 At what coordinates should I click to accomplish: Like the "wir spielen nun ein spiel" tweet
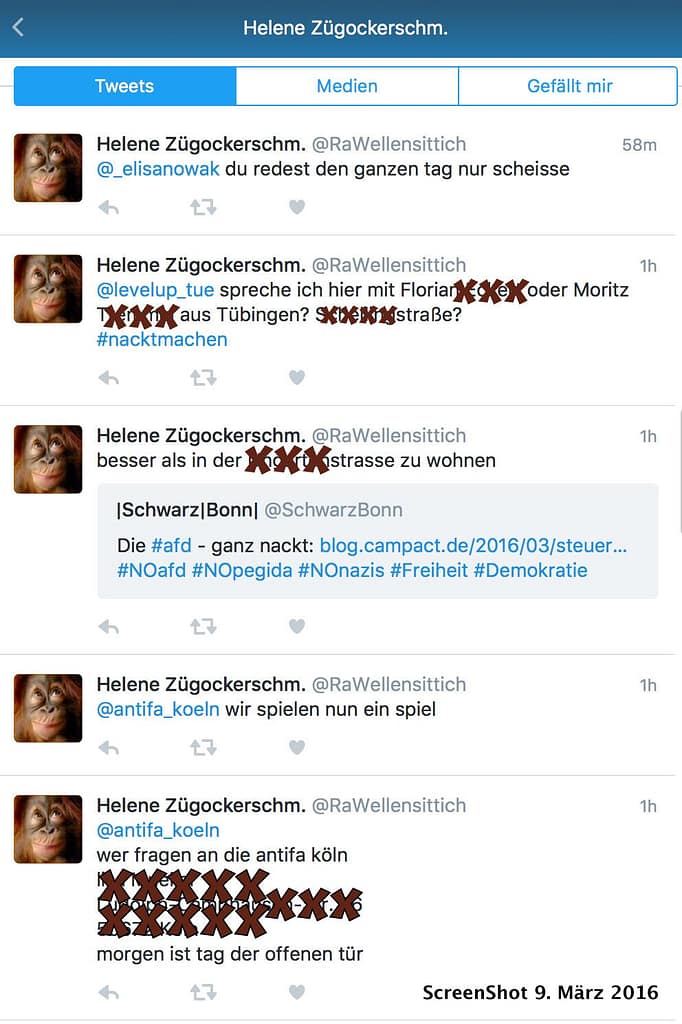(x=296, y=746)
